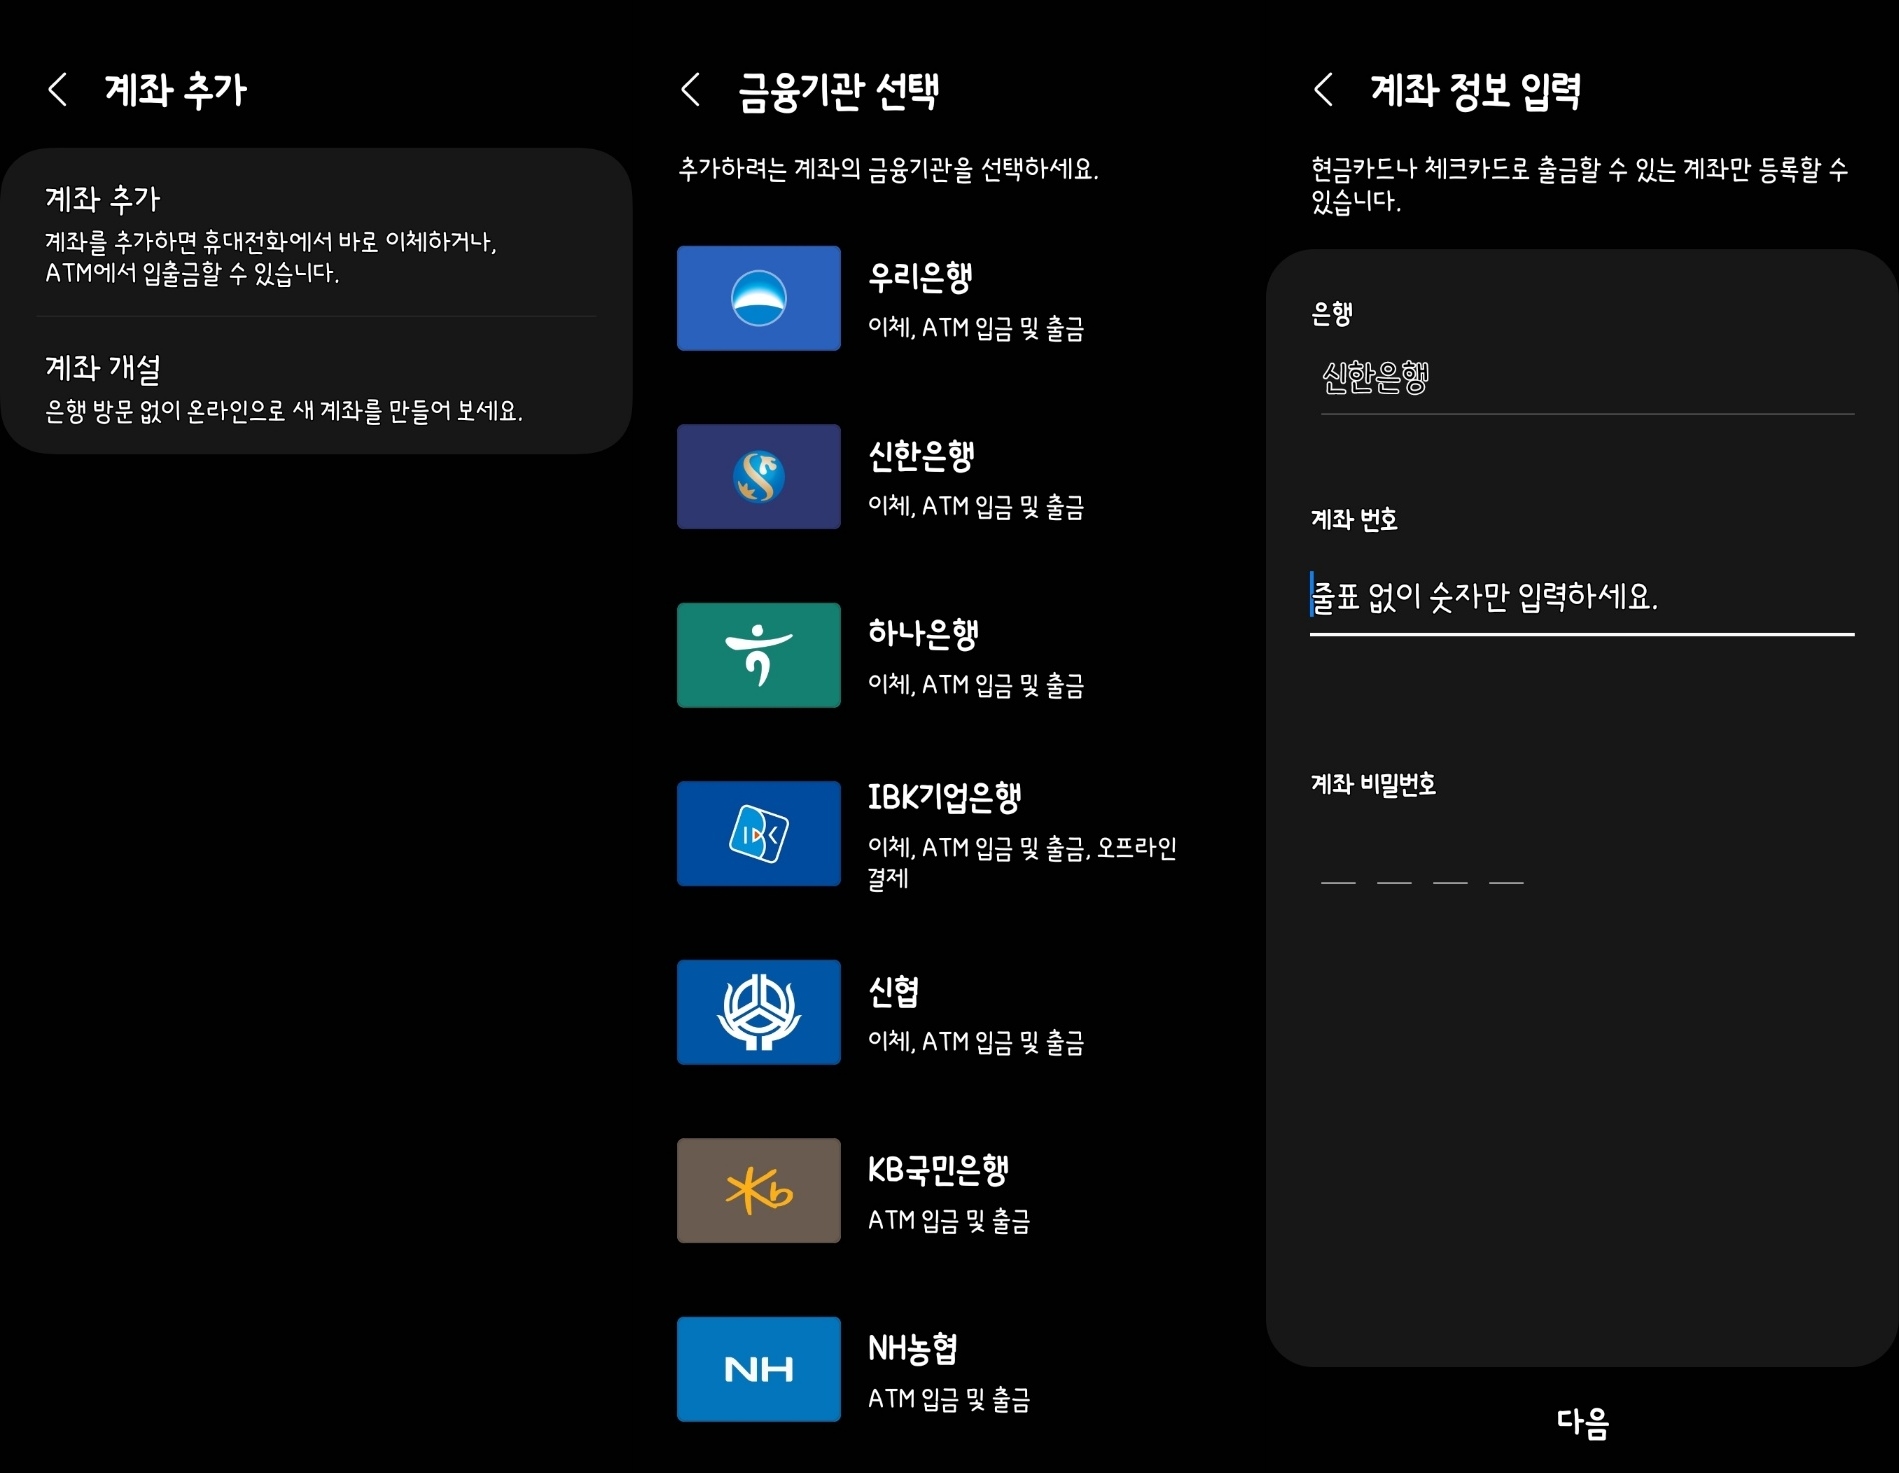Tap the 계좌 정보 입력 title
The width and height of the screenshot is (1899, 1473).
1476,91
